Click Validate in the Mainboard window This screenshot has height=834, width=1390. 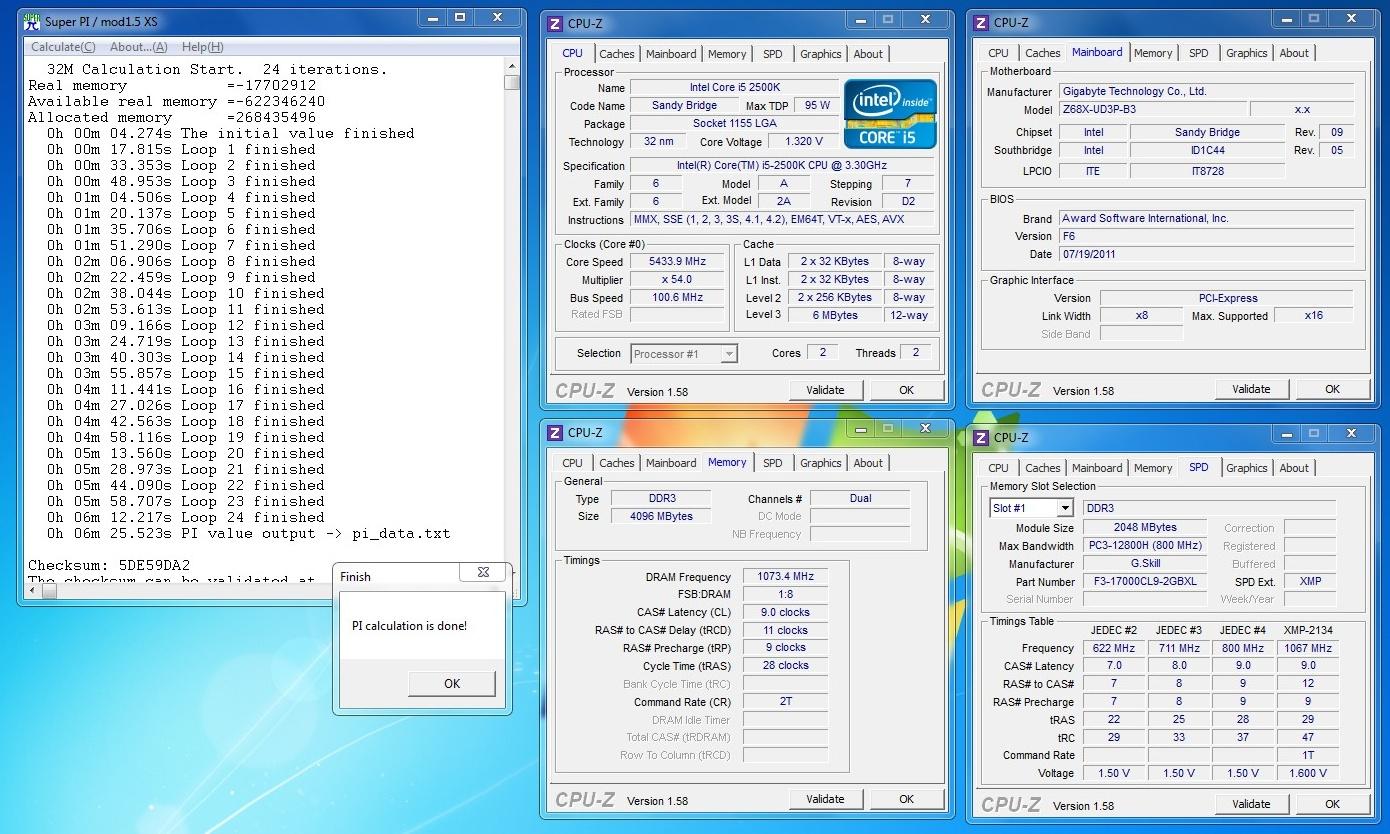pos(1251,389)
